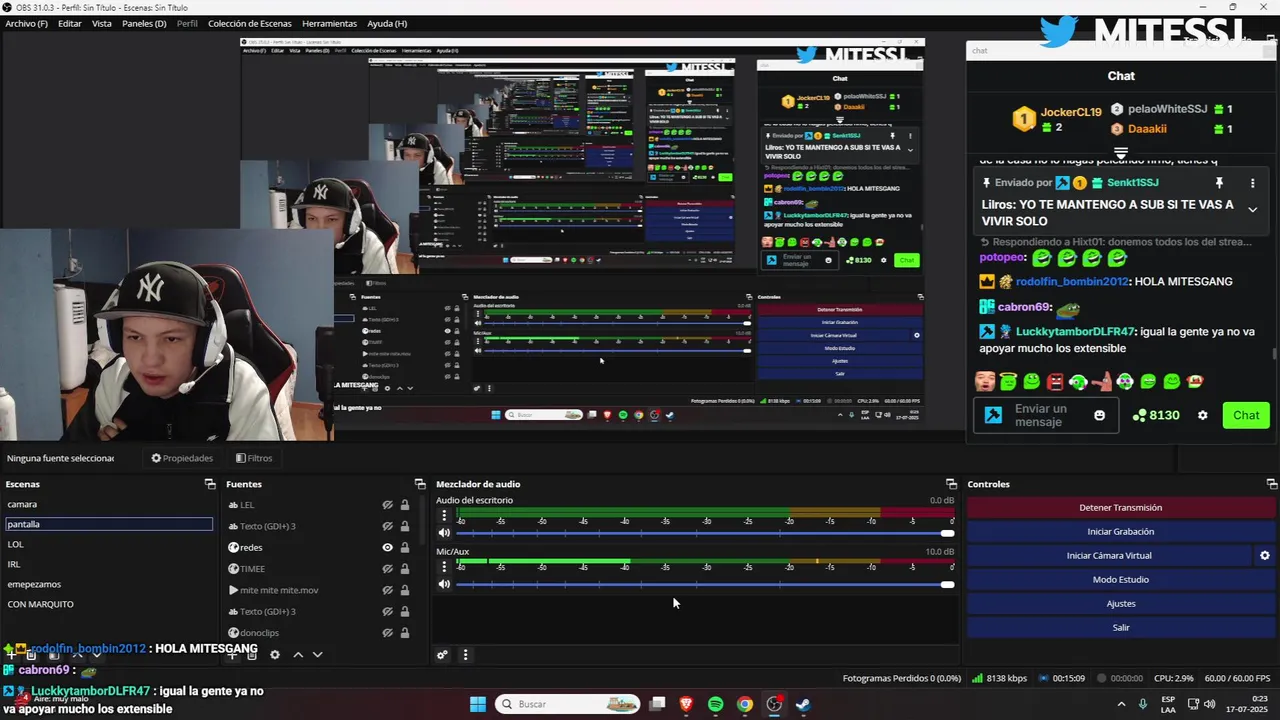Click Detener Transmisión button

coord(1120,508)
